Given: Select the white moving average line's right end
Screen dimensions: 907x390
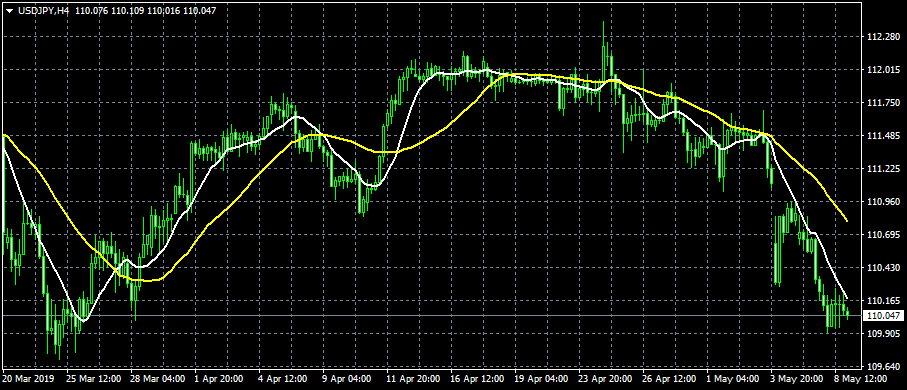Looking at the screenshot, I should [847, 298].
